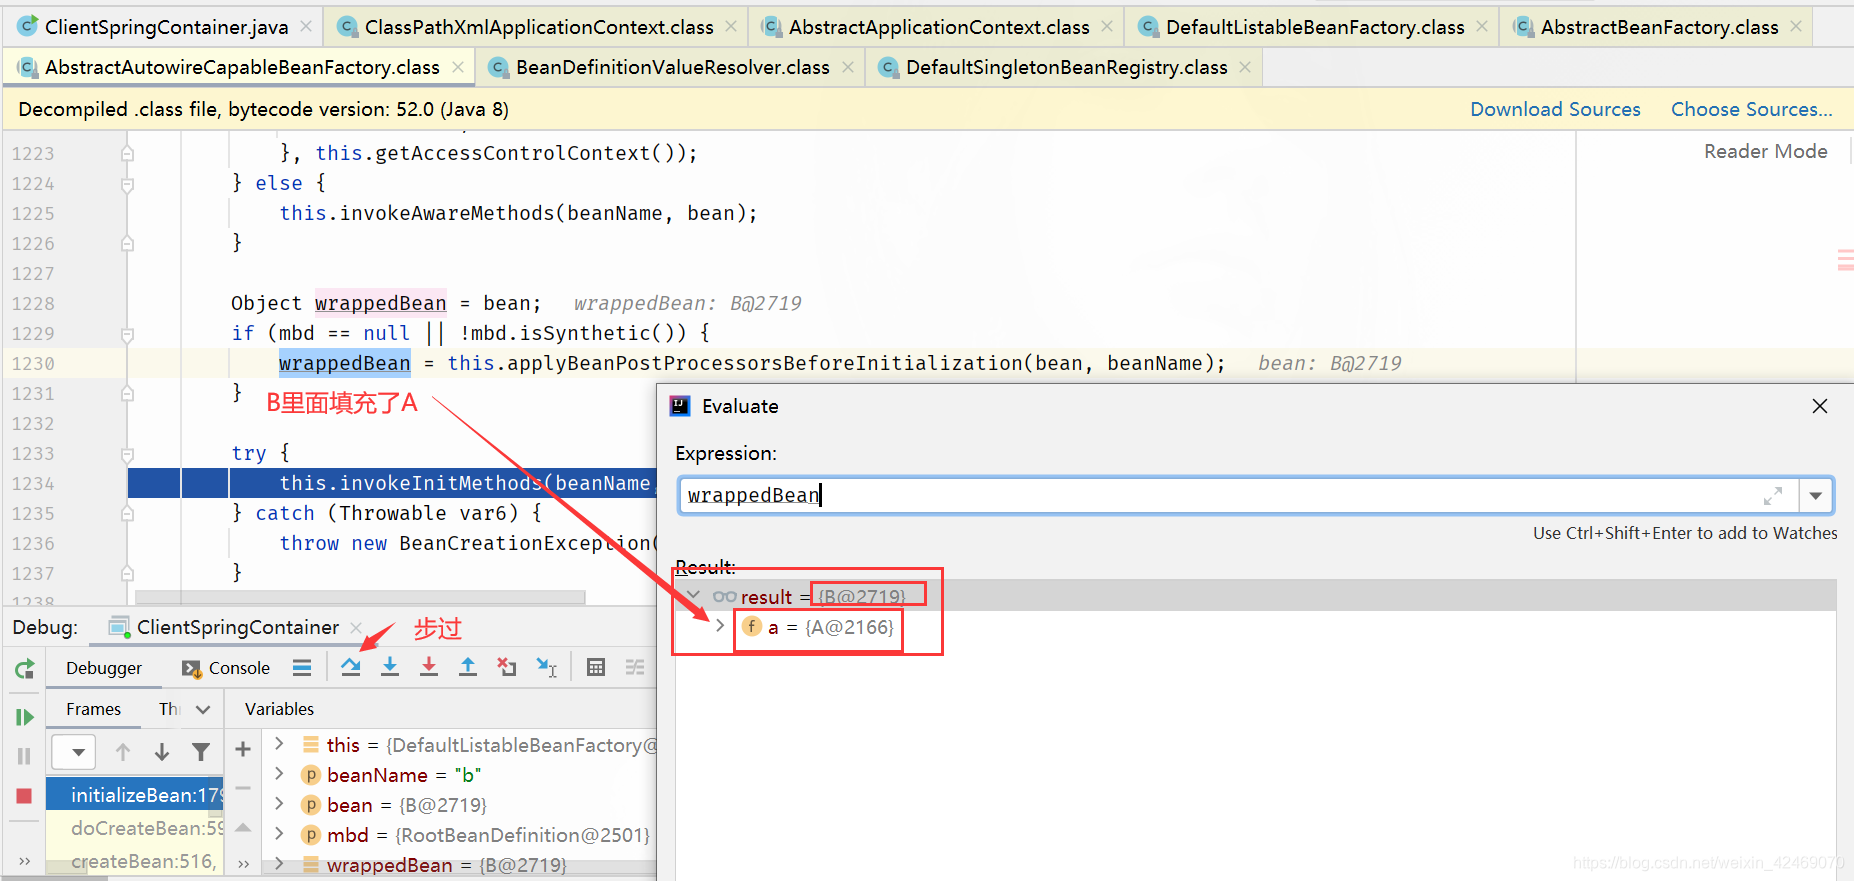
Task: Open Evaluate Expression calculator icon
Action: tap(596, 667)
